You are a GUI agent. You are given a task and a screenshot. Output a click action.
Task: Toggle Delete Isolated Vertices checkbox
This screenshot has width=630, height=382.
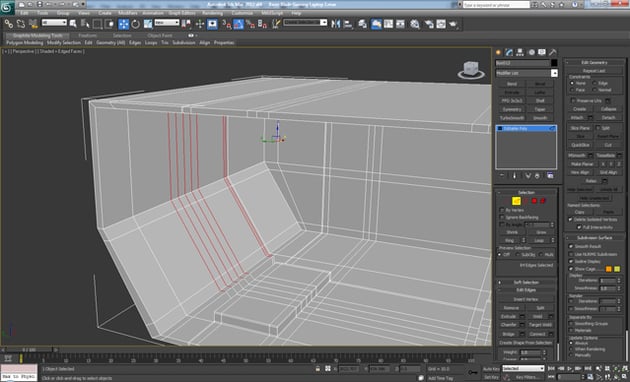click(571, 219)
